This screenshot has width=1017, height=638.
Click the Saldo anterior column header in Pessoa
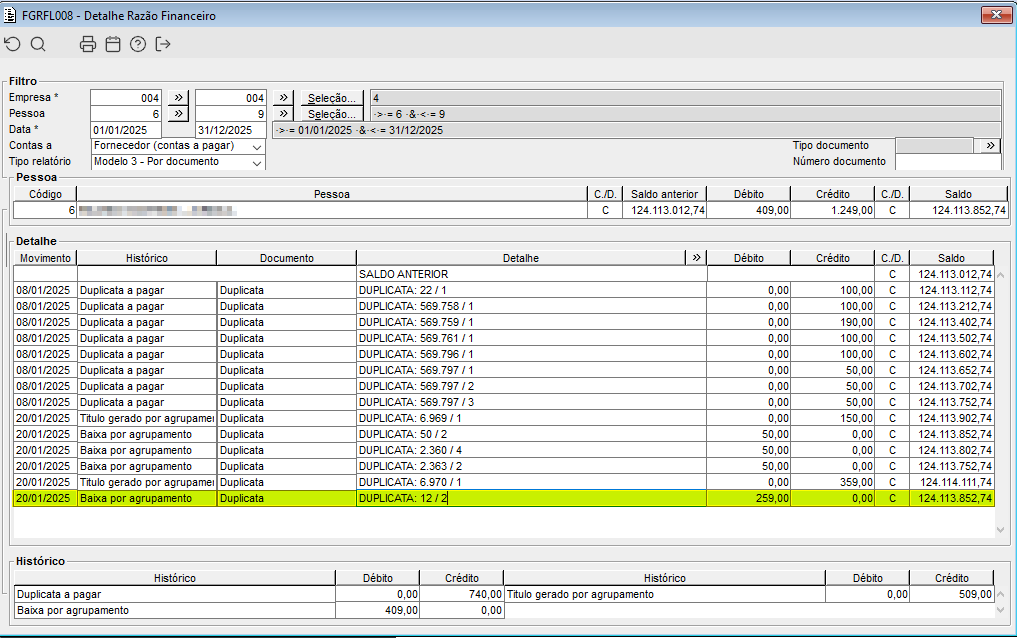click(x=664, y=194)
